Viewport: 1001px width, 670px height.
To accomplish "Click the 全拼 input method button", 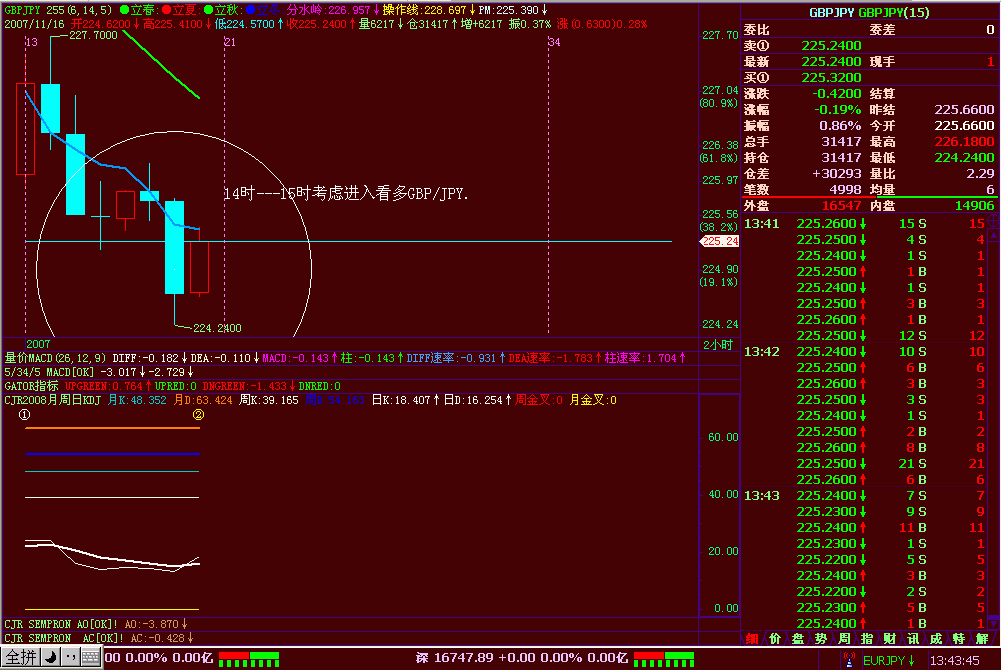I will (x=21, y=657).
